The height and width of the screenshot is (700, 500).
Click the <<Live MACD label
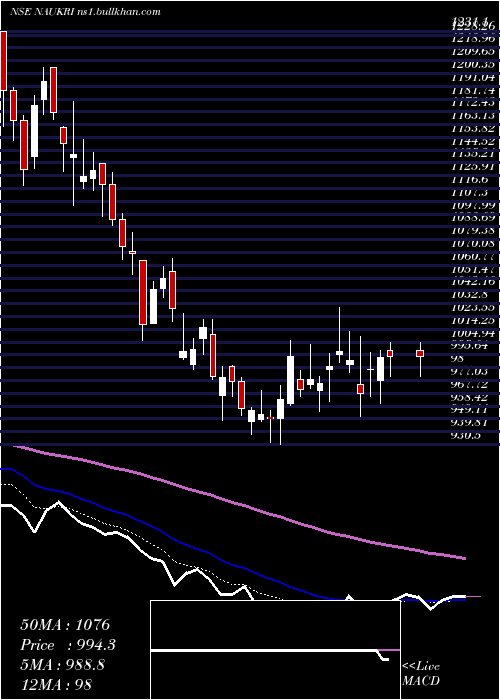421,673
